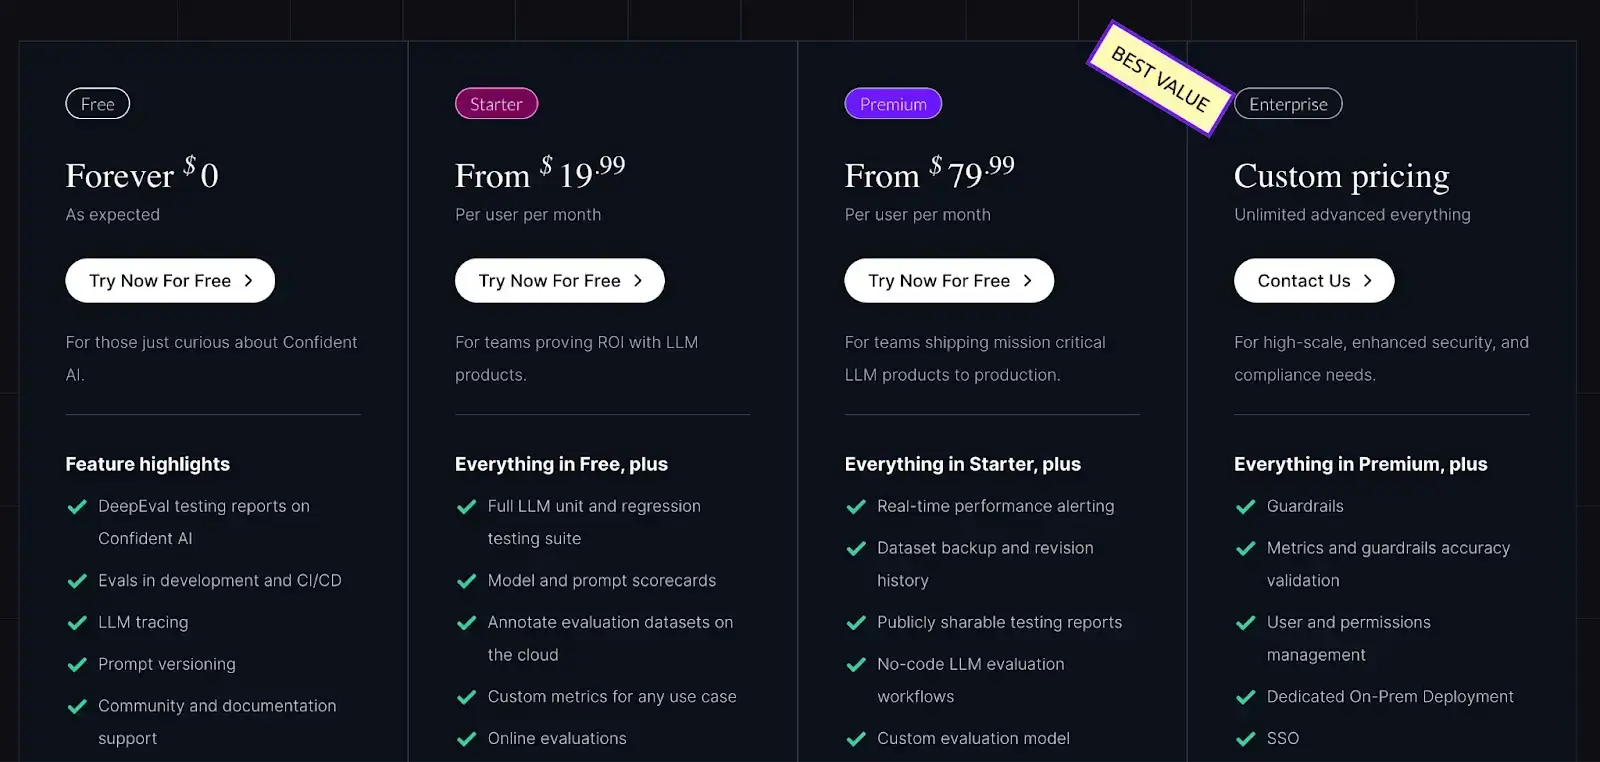Image resolution: width=1600 pixels, height=762 pixels.
Task: Start the Starter plan with Try Now For Free
Action: pyautogui.click(x=559, y=281)
